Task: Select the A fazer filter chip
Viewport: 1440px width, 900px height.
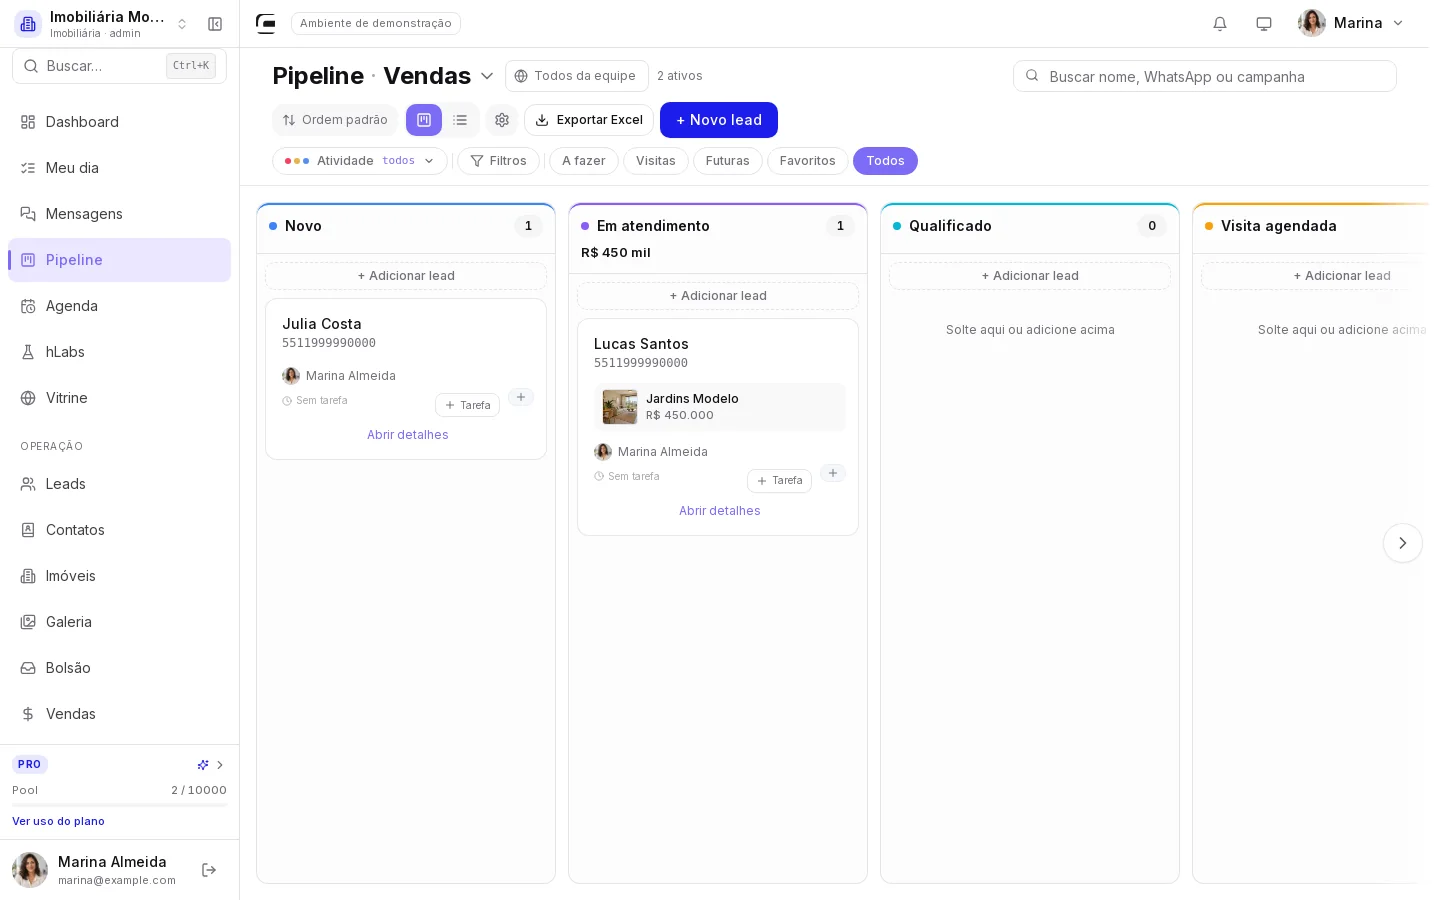Action: 584,161
